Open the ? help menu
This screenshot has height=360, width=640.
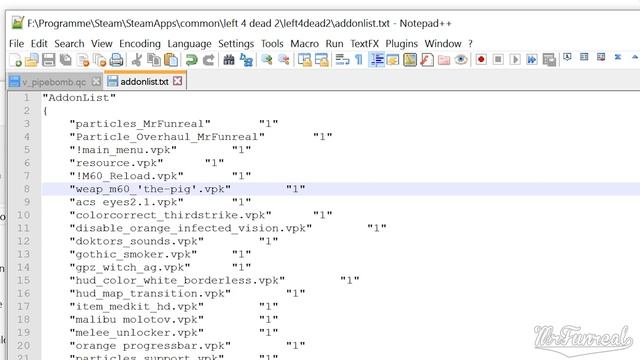[470, 44]
